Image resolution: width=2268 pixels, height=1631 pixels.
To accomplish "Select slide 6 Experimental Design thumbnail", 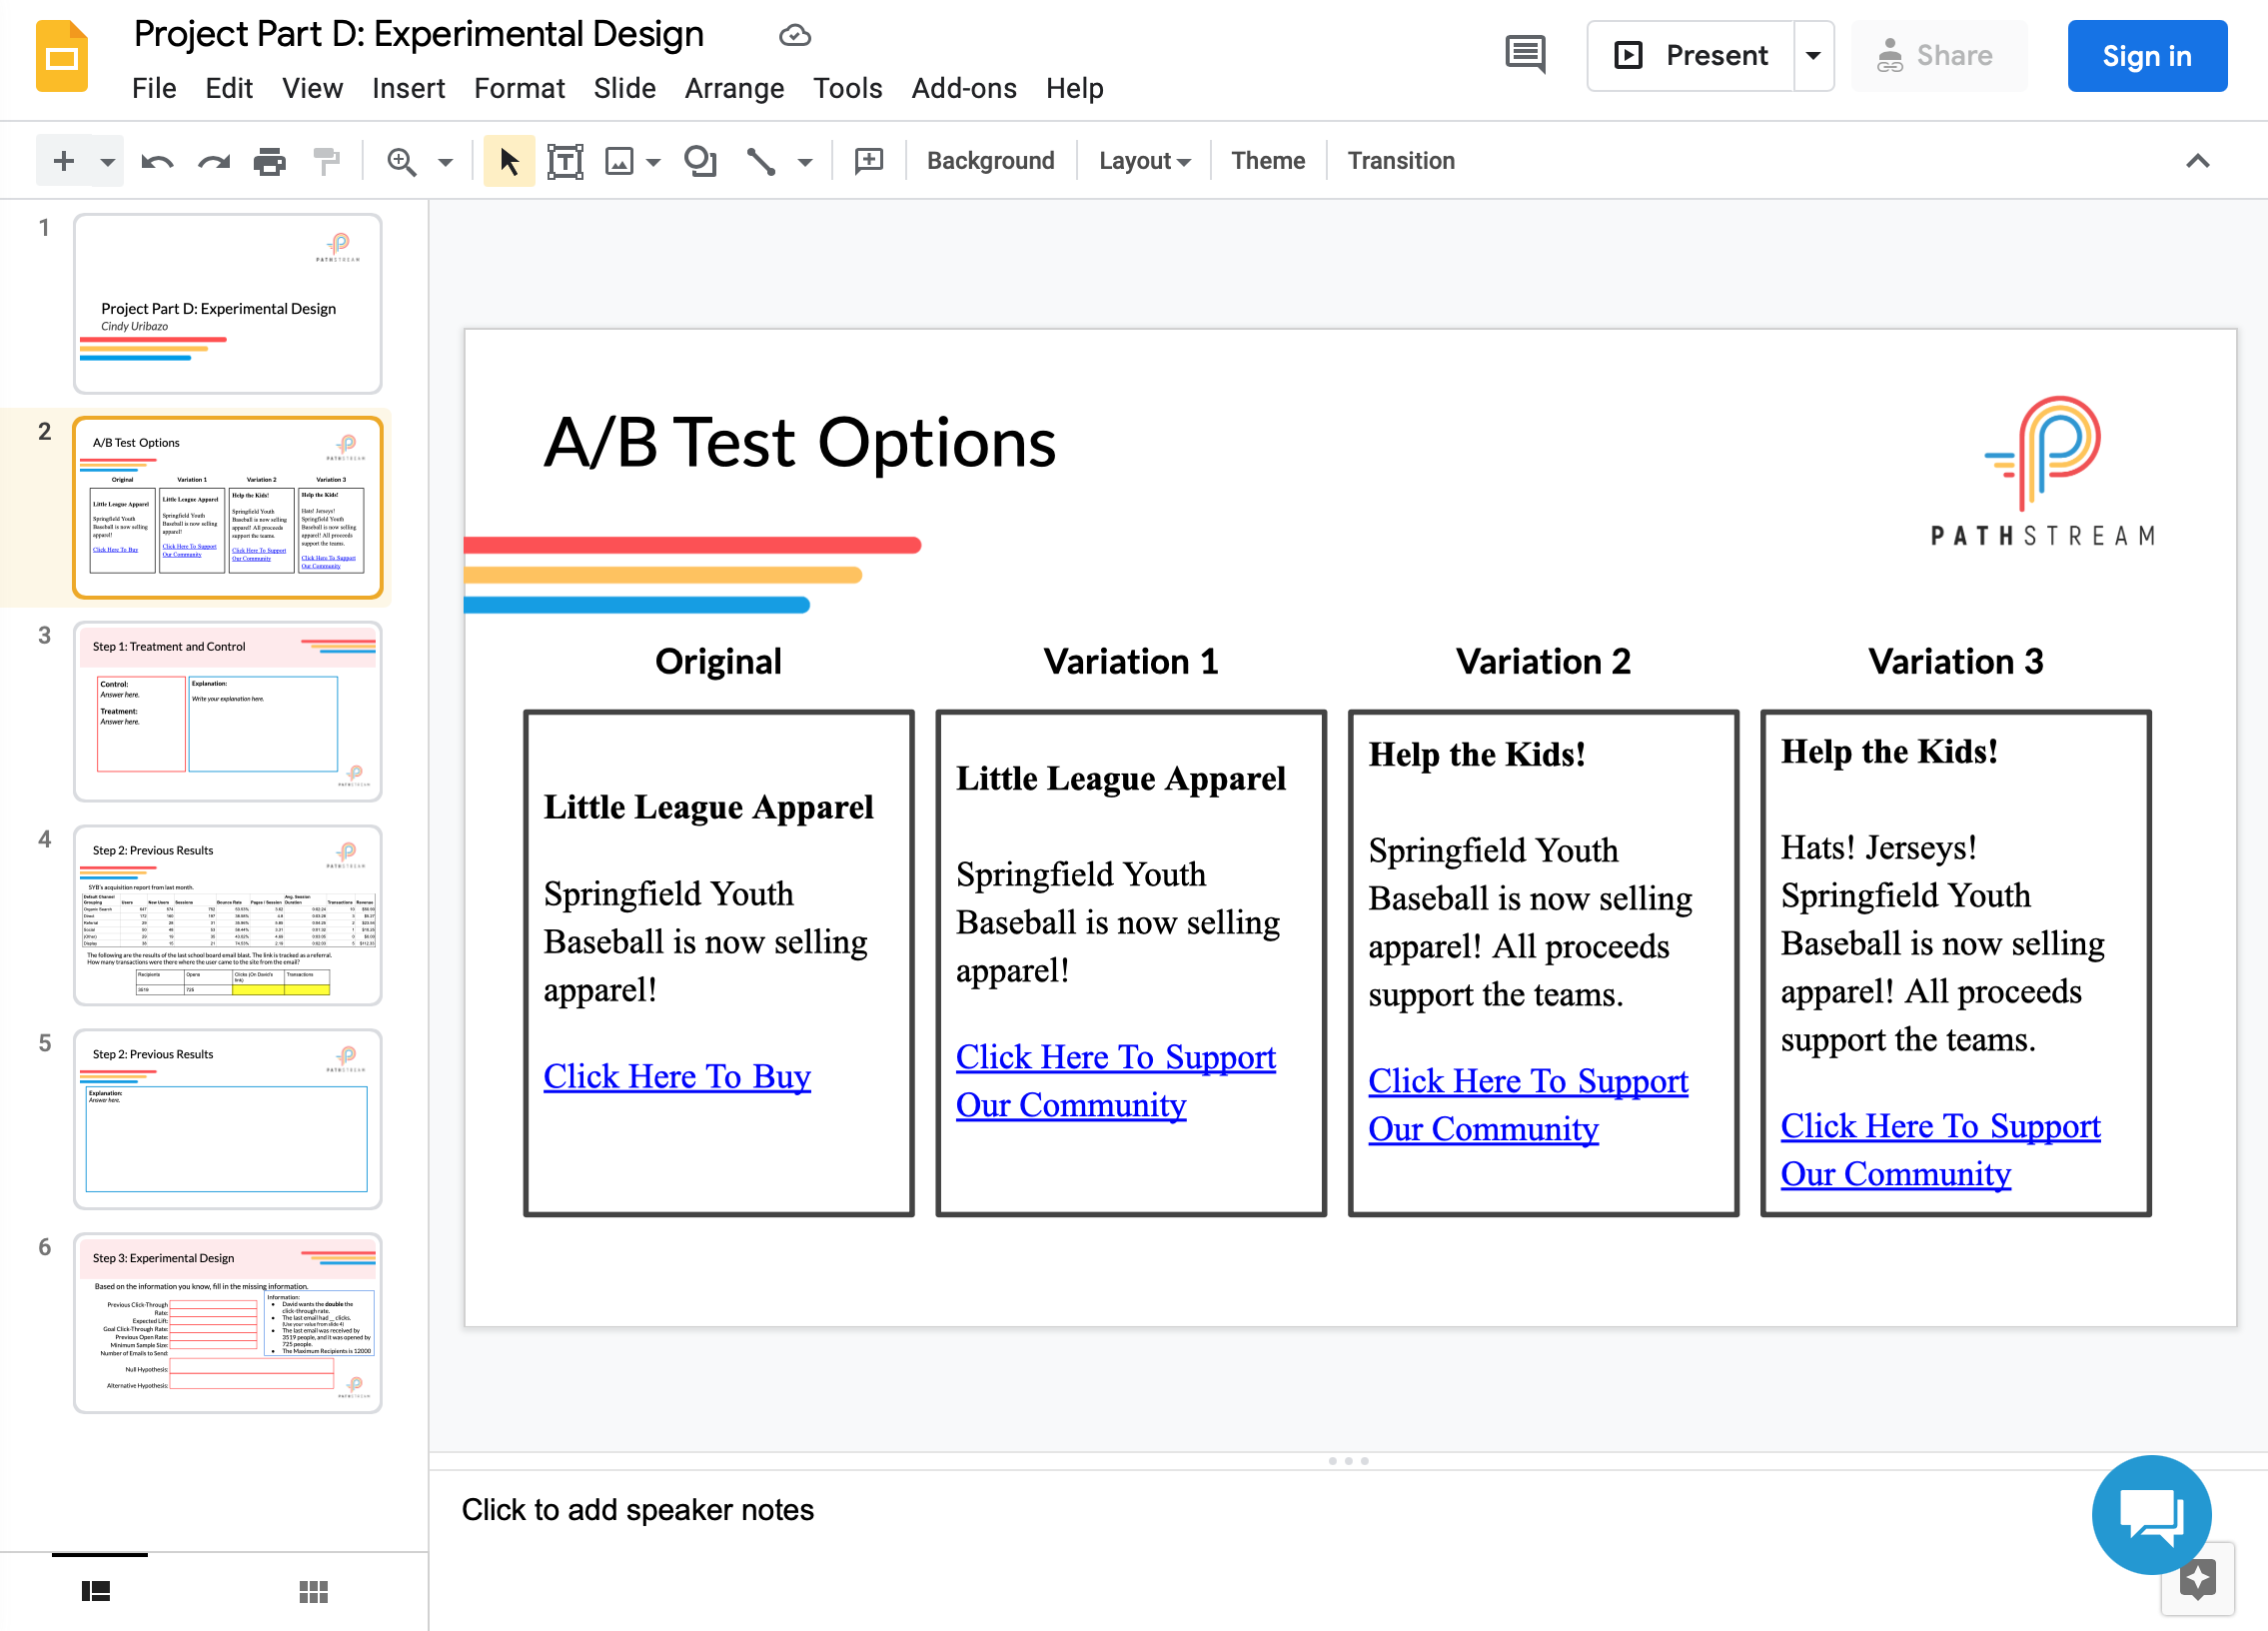I will pyautogui.click(x=227, y=1323).
